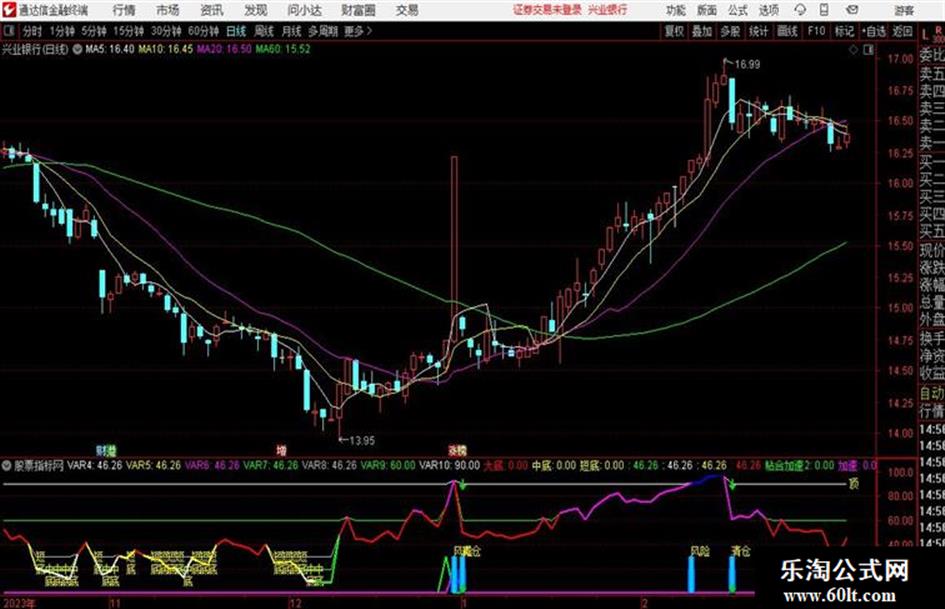
Task: Click the 多股 toolbar button
Action: pyautogui.click(x=730, y=31)
